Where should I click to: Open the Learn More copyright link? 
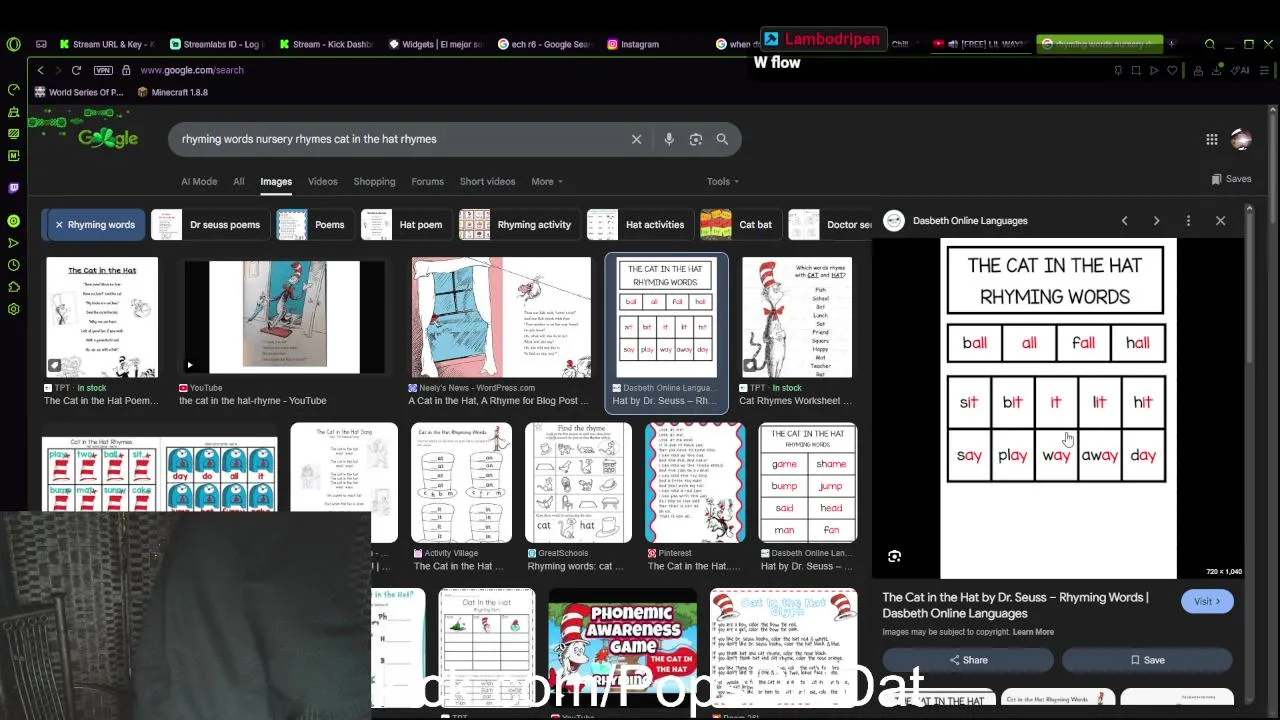tap(1033, 632)
